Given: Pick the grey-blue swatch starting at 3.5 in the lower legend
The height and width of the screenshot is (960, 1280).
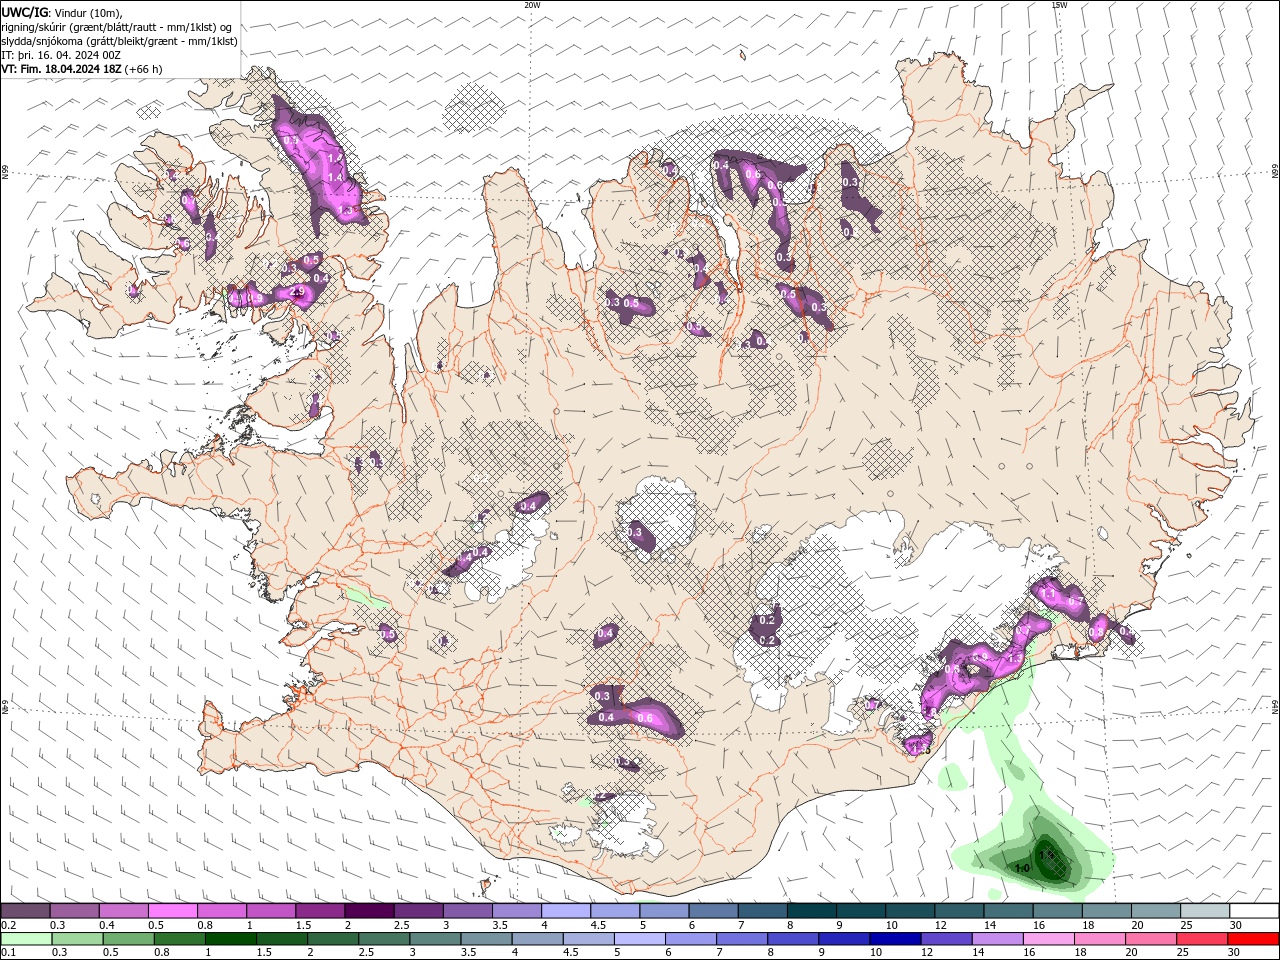Looking at the screenshot, I should (485, 939).
